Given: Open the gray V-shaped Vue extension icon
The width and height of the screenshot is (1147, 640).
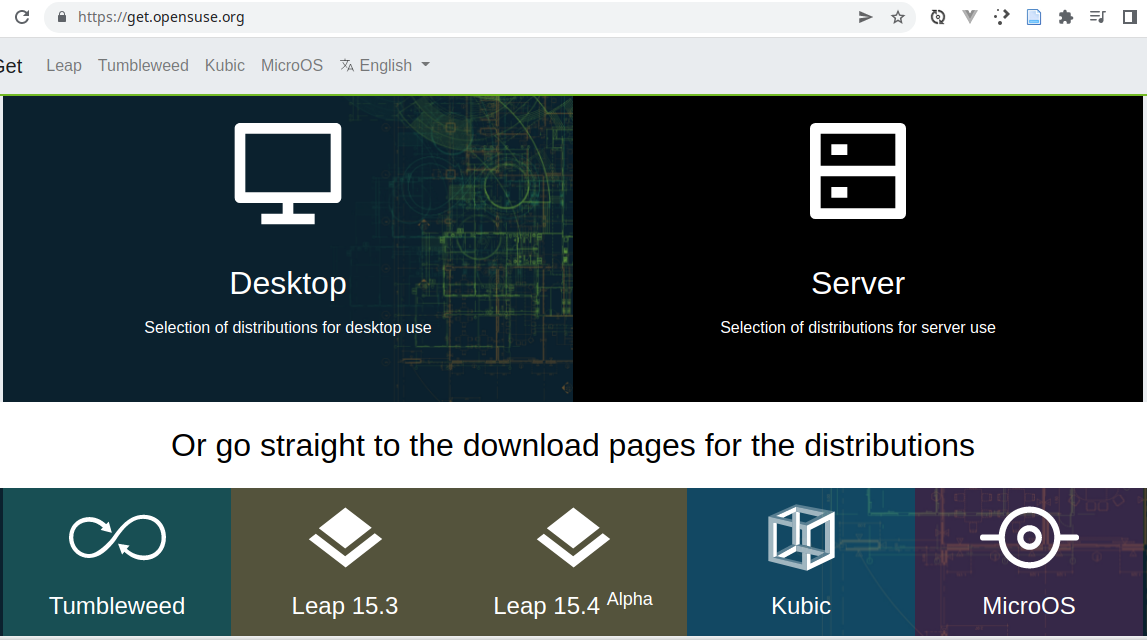Looking at the screenshot, I should (970, 17).
